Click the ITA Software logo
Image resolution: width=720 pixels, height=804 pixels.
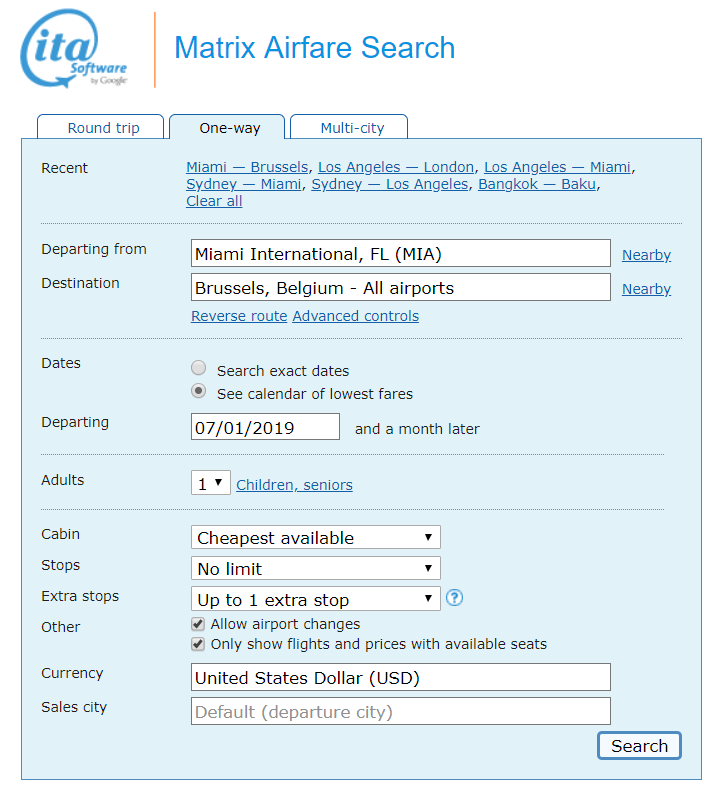[x=74, y=49]
